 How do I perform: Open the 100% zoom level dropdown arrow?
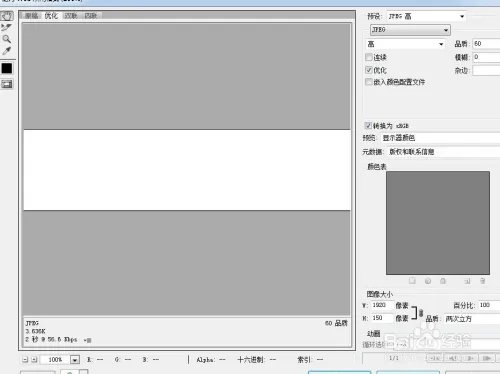pyautogui.click(x=75, y=360)
